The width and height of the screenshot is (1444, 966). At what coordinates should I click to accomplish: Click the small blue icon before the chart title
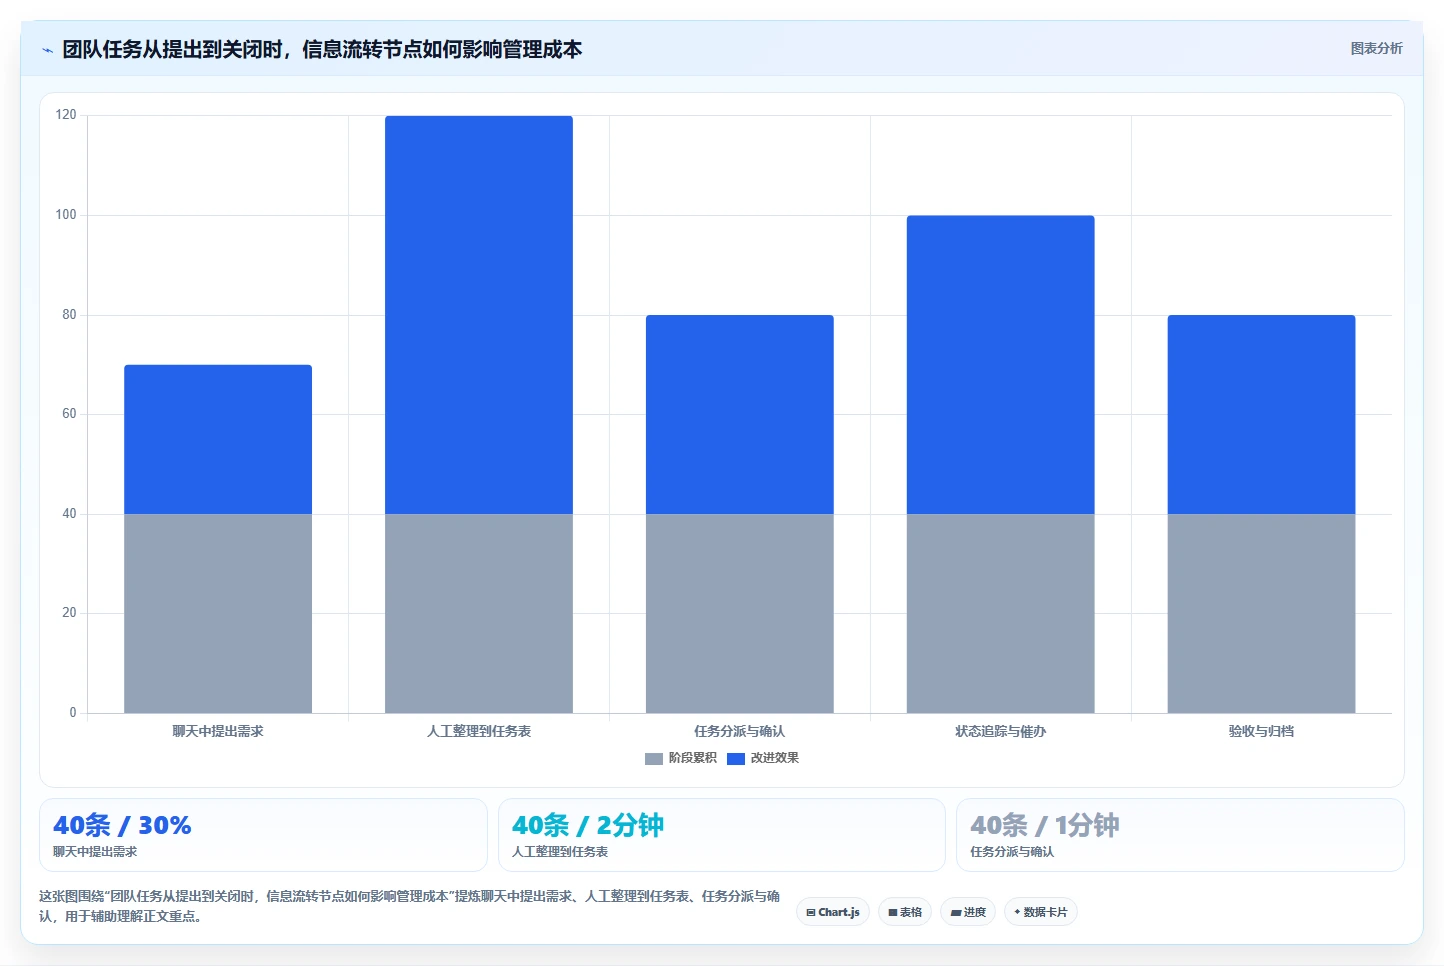47,50
